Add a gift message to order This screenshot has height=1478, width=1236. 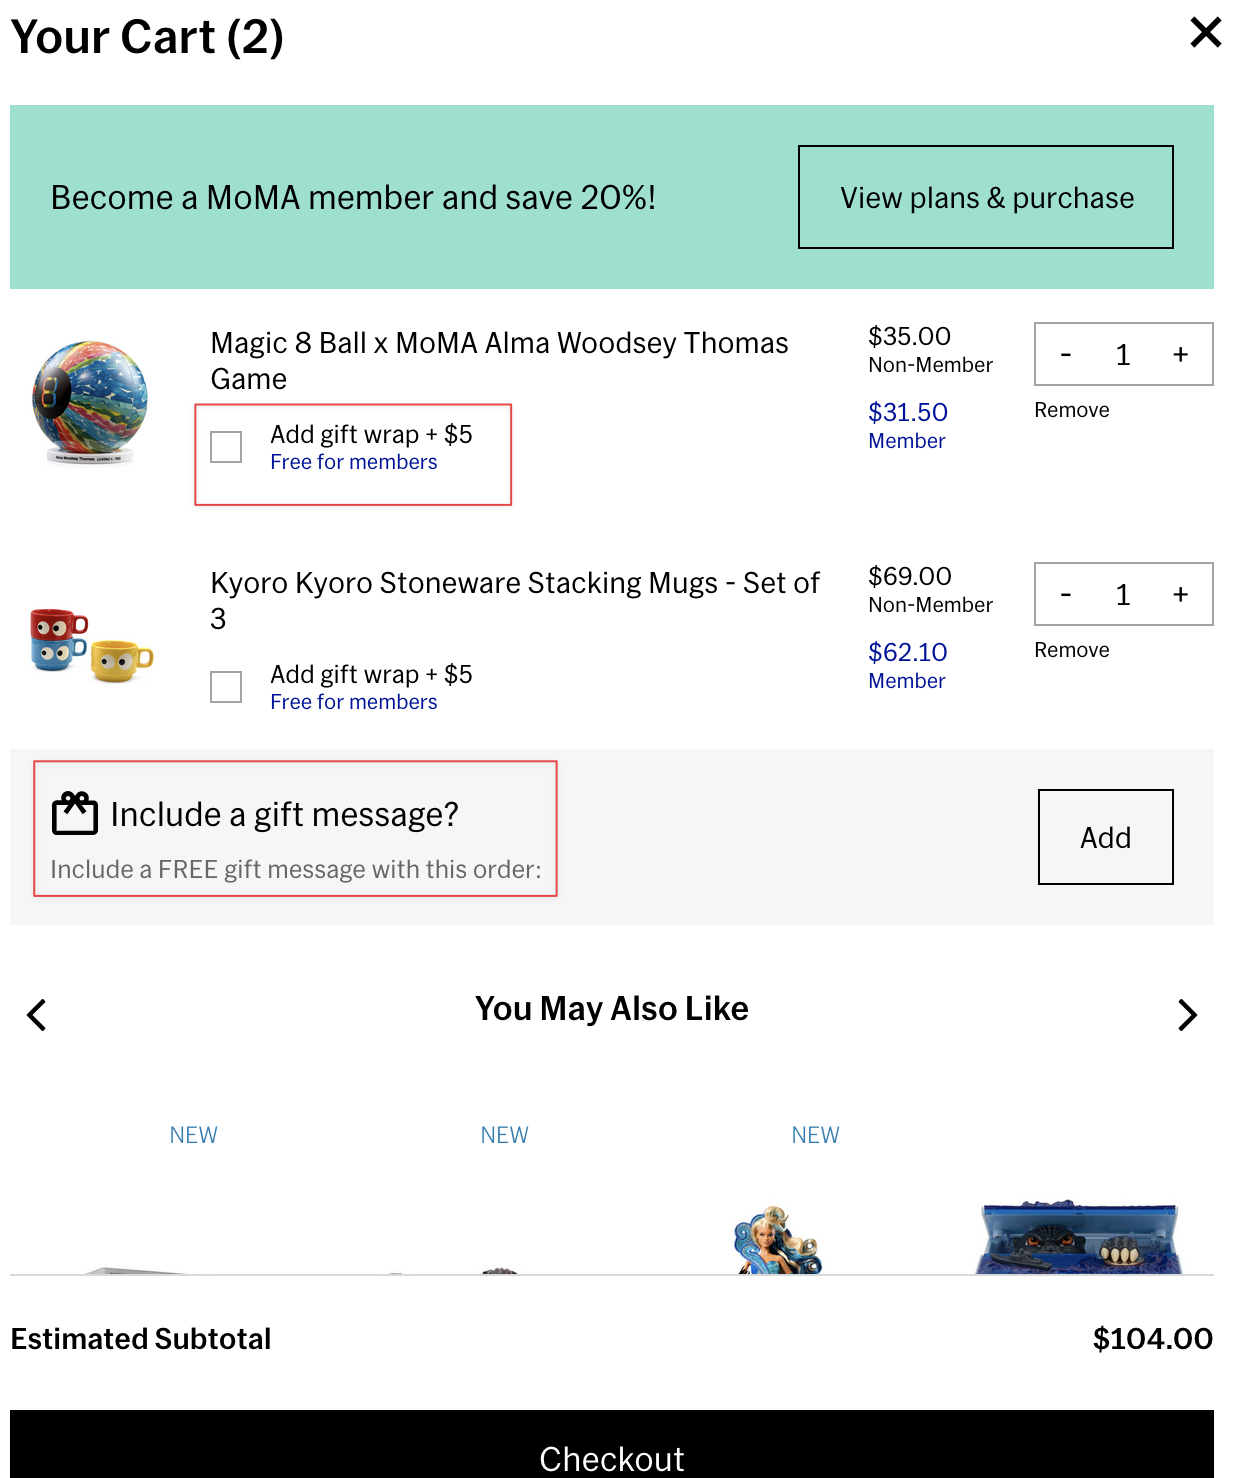click(1105, 837)
